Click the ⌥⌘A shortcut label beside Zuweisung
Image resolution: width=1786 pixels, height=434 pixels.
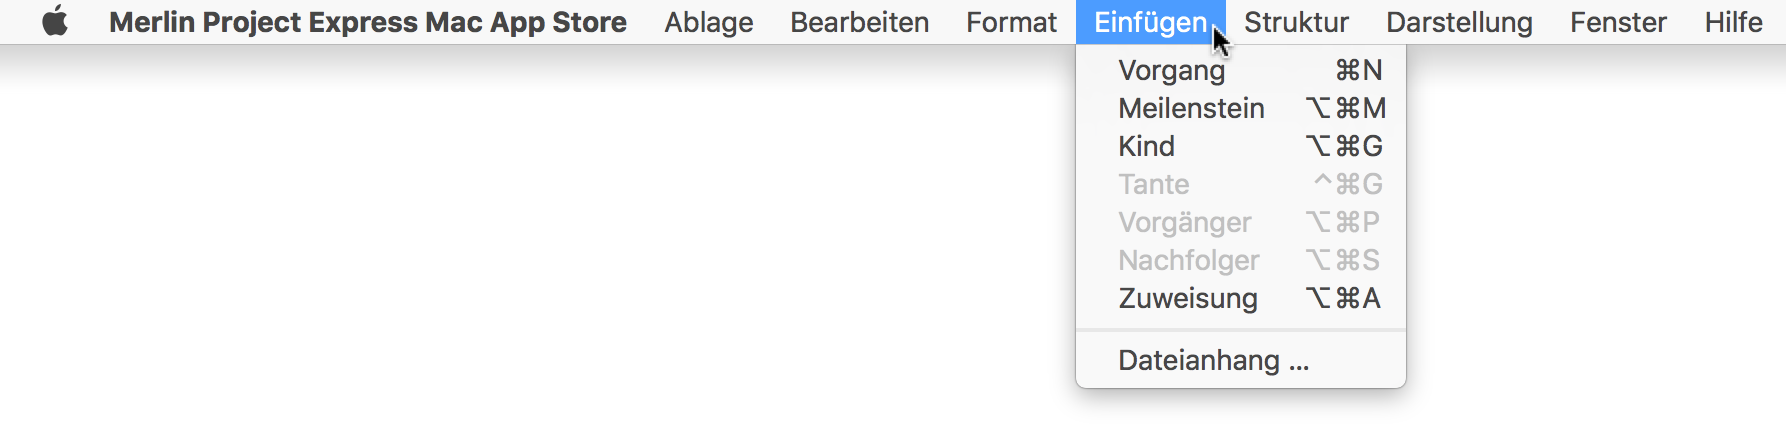click(x=1343, y=298)
